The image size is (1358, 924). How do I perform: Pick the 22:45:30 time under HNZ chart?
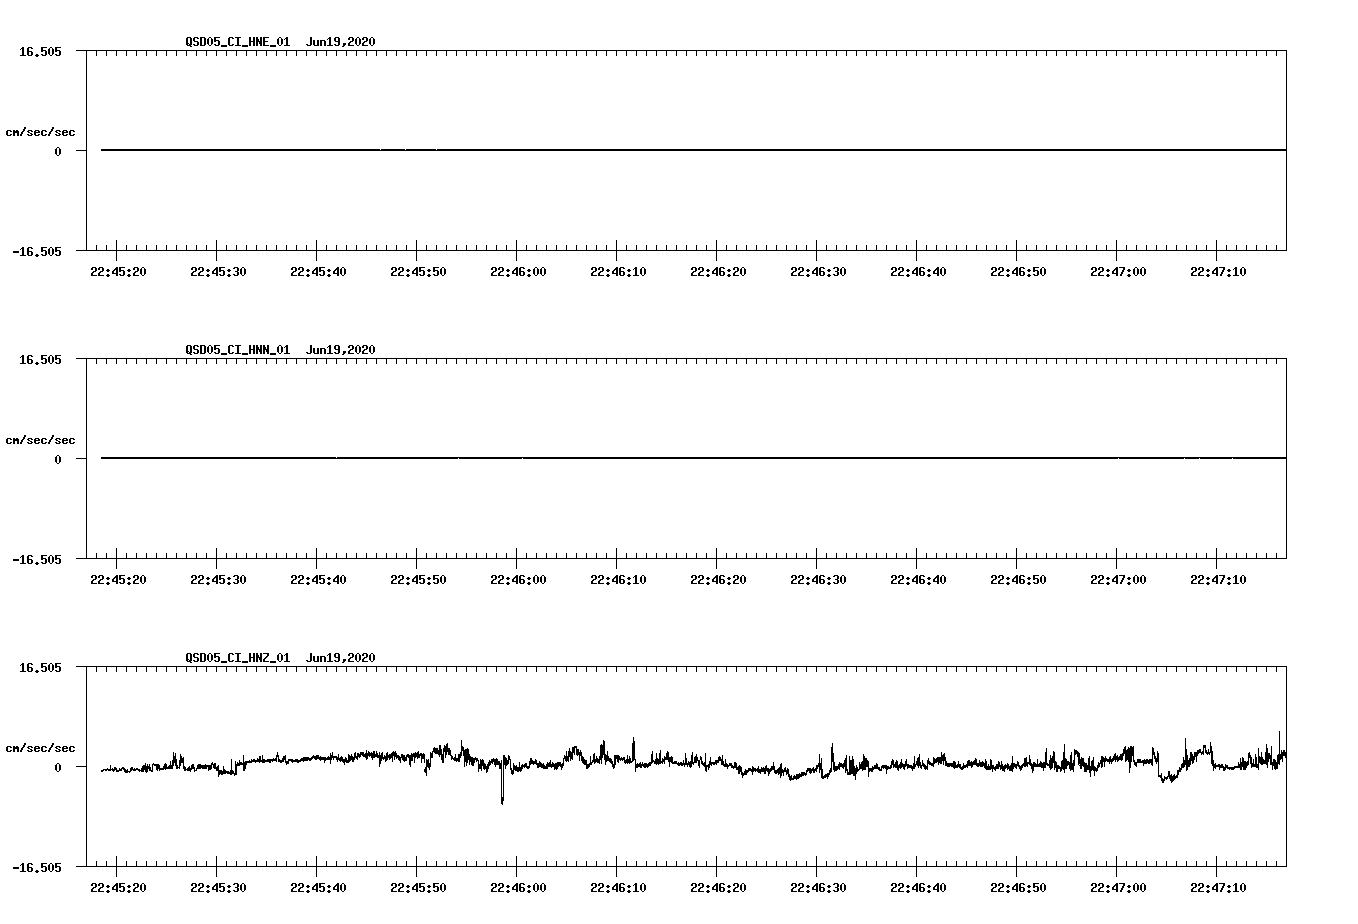click(218, 888)
